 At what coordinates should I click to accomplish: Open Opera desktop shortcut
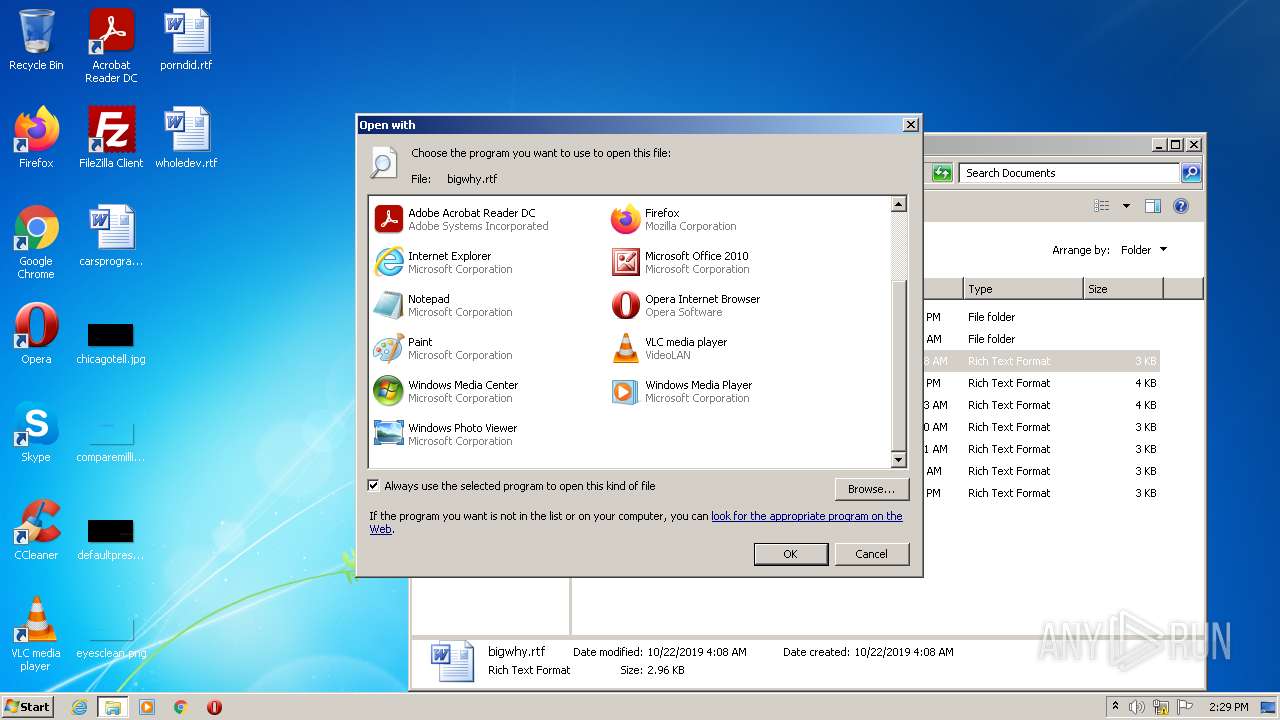coord(36,334)
